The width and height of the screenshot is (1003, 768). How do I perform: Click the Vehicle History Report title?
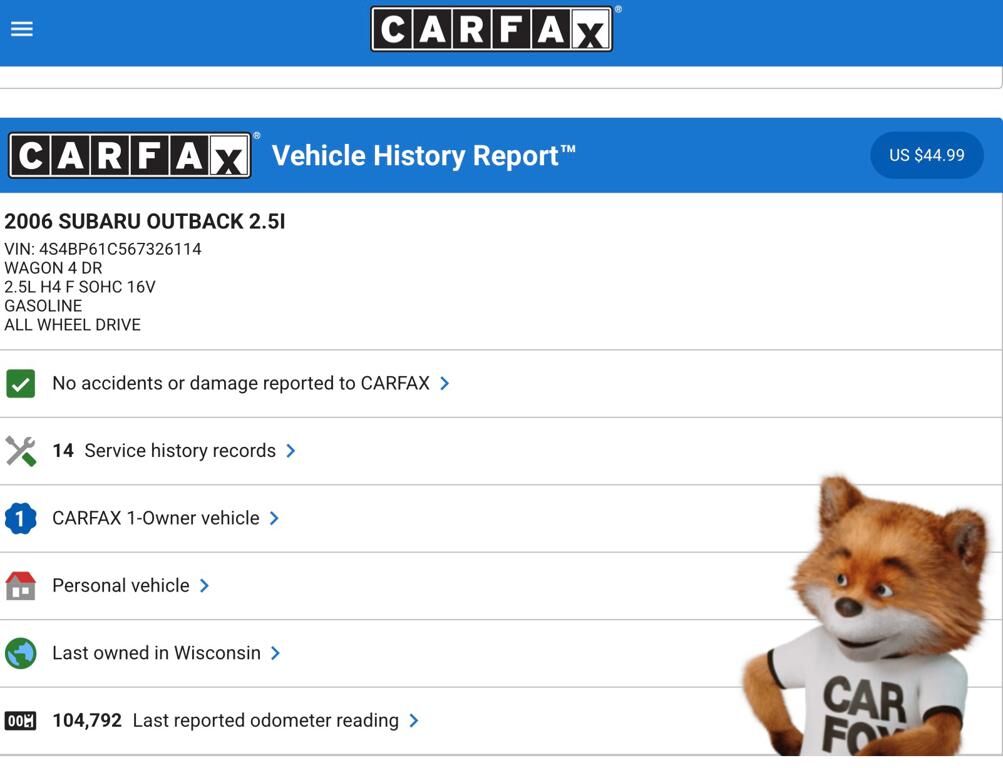click(423, 155)
